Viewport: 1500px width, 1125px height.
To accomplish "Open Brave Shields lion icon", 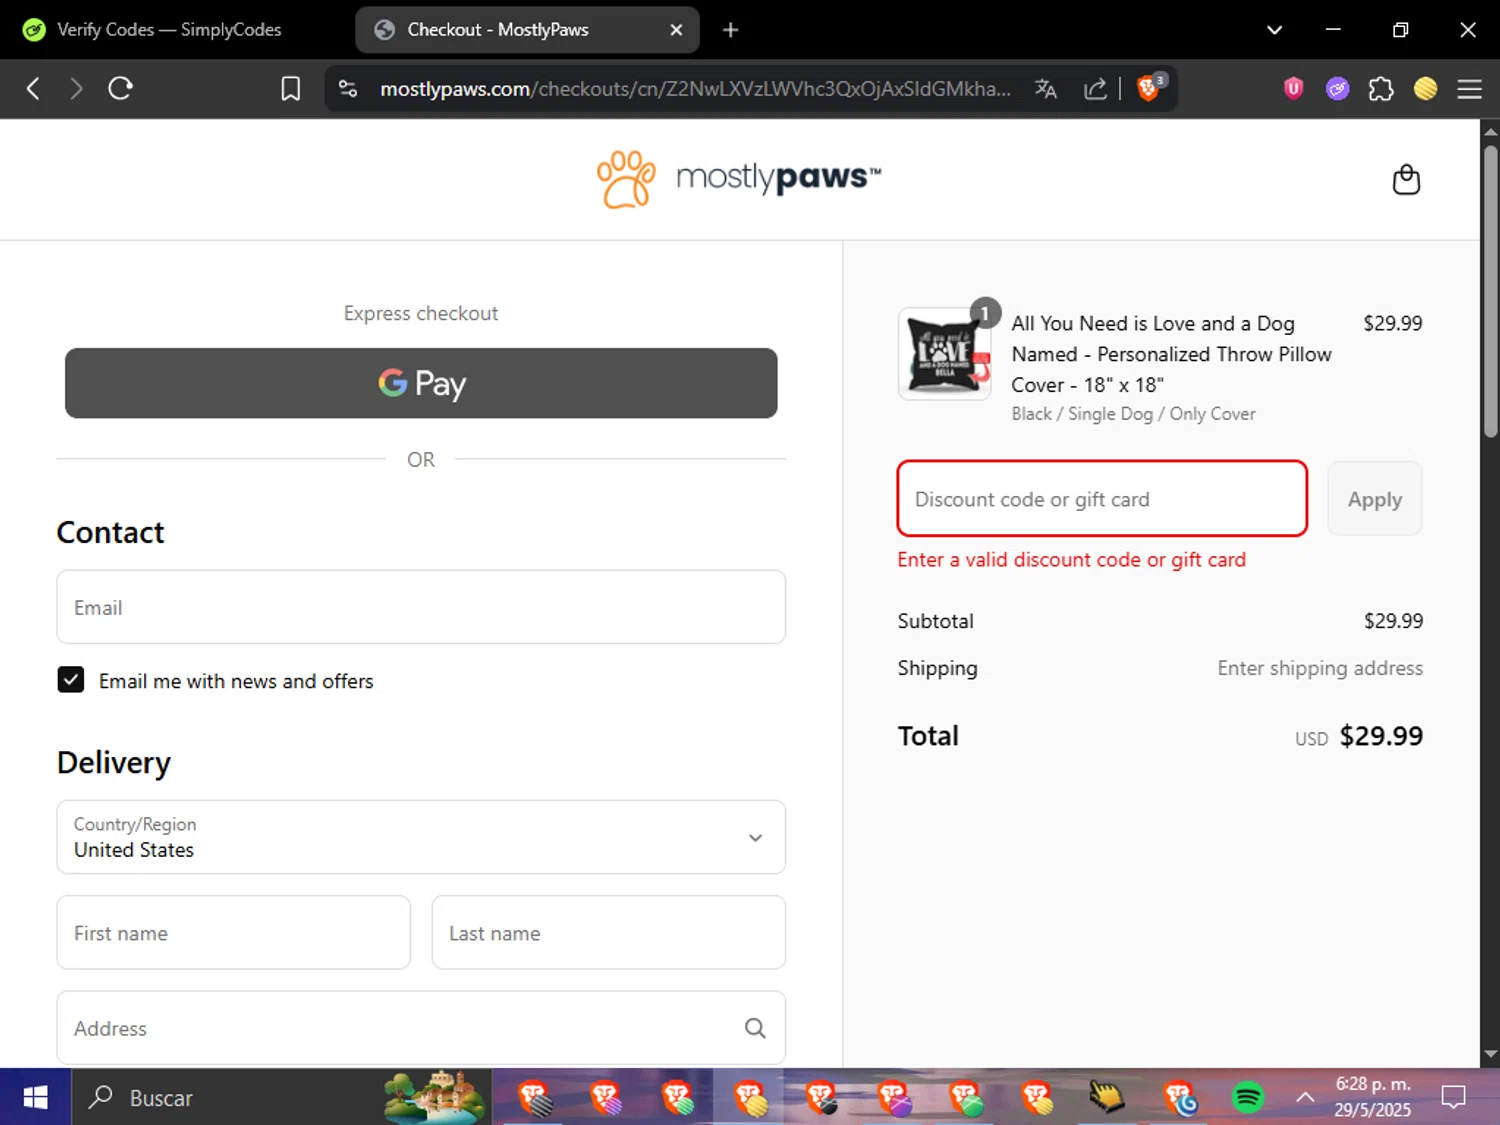I will tap(1150, 88).
